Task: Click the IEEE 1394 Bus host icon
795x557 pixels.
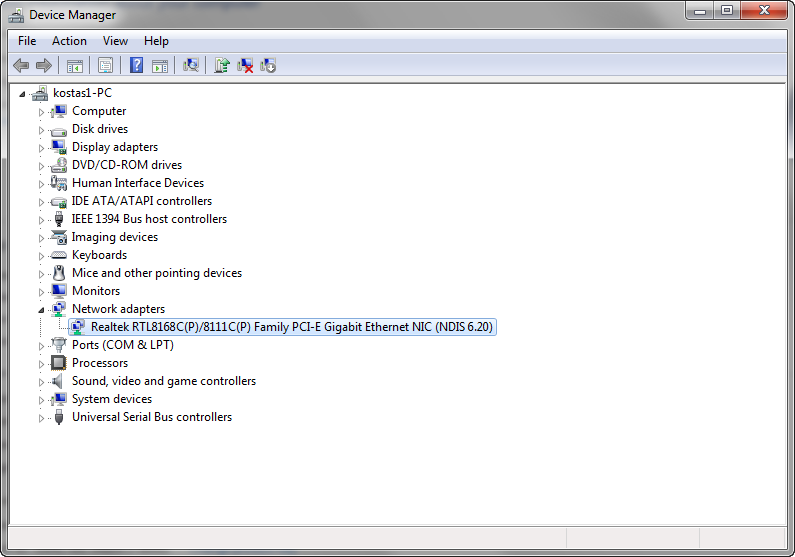Action: coord(59,219)
